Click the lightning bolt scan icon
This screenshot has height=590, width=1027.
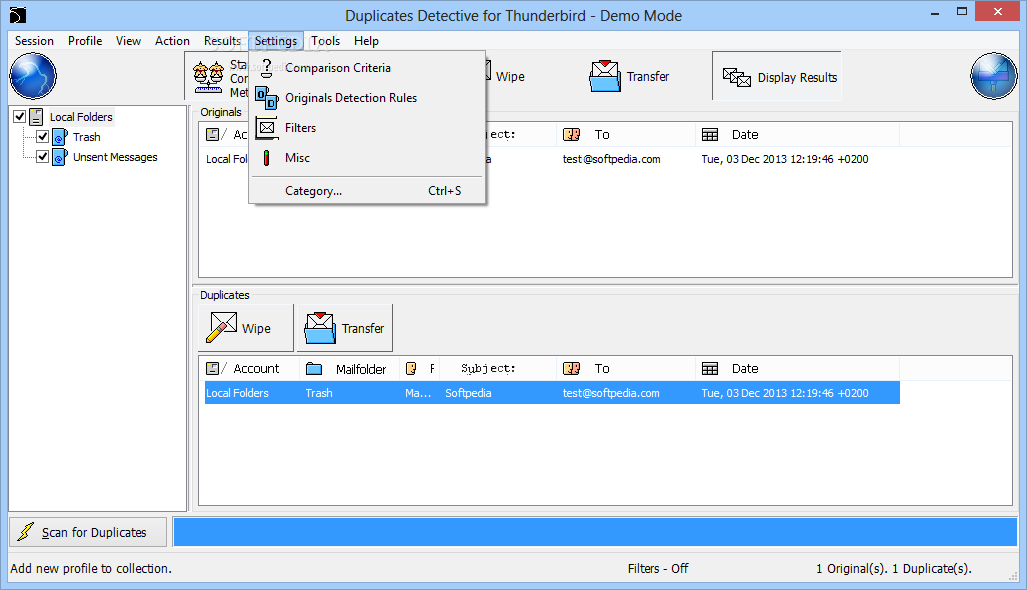coord(26,532)
